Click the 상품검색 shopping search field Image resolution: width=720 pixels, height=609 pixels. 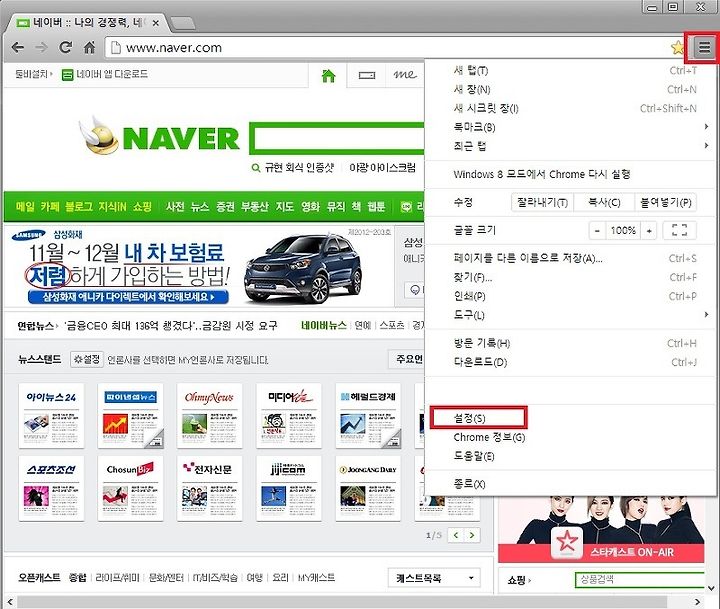pyautogui.click(x=639, y=580)
